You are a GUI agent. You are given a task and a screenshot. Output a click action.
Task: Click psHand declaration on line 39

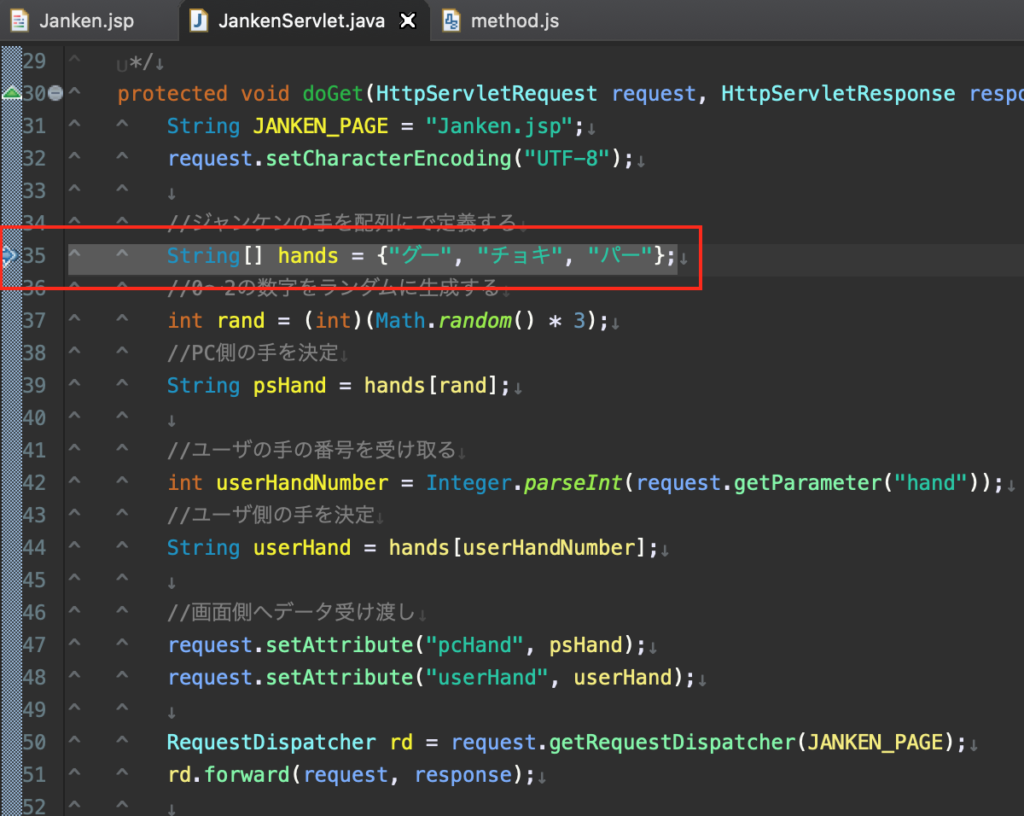(x=289, y=386)
